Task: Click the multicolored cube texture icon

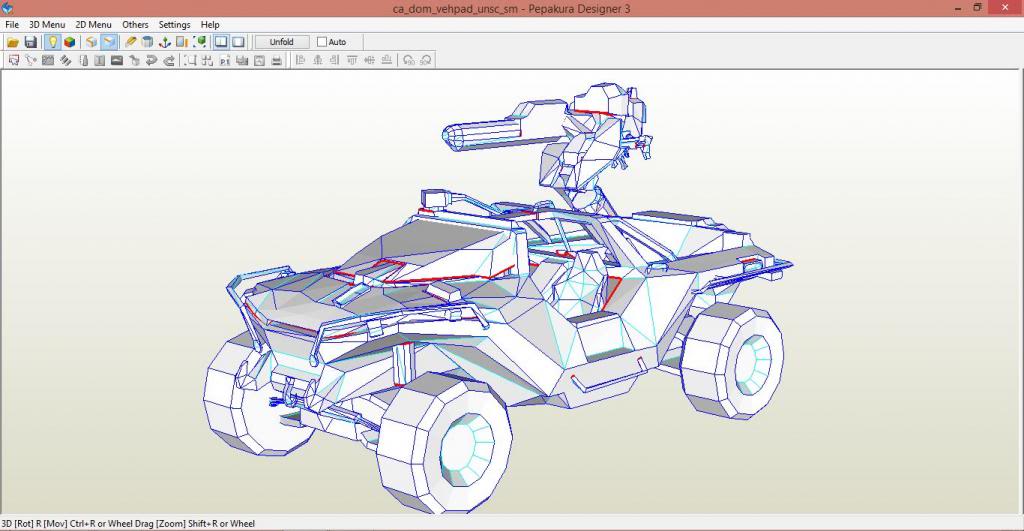Action: (69, 42)
